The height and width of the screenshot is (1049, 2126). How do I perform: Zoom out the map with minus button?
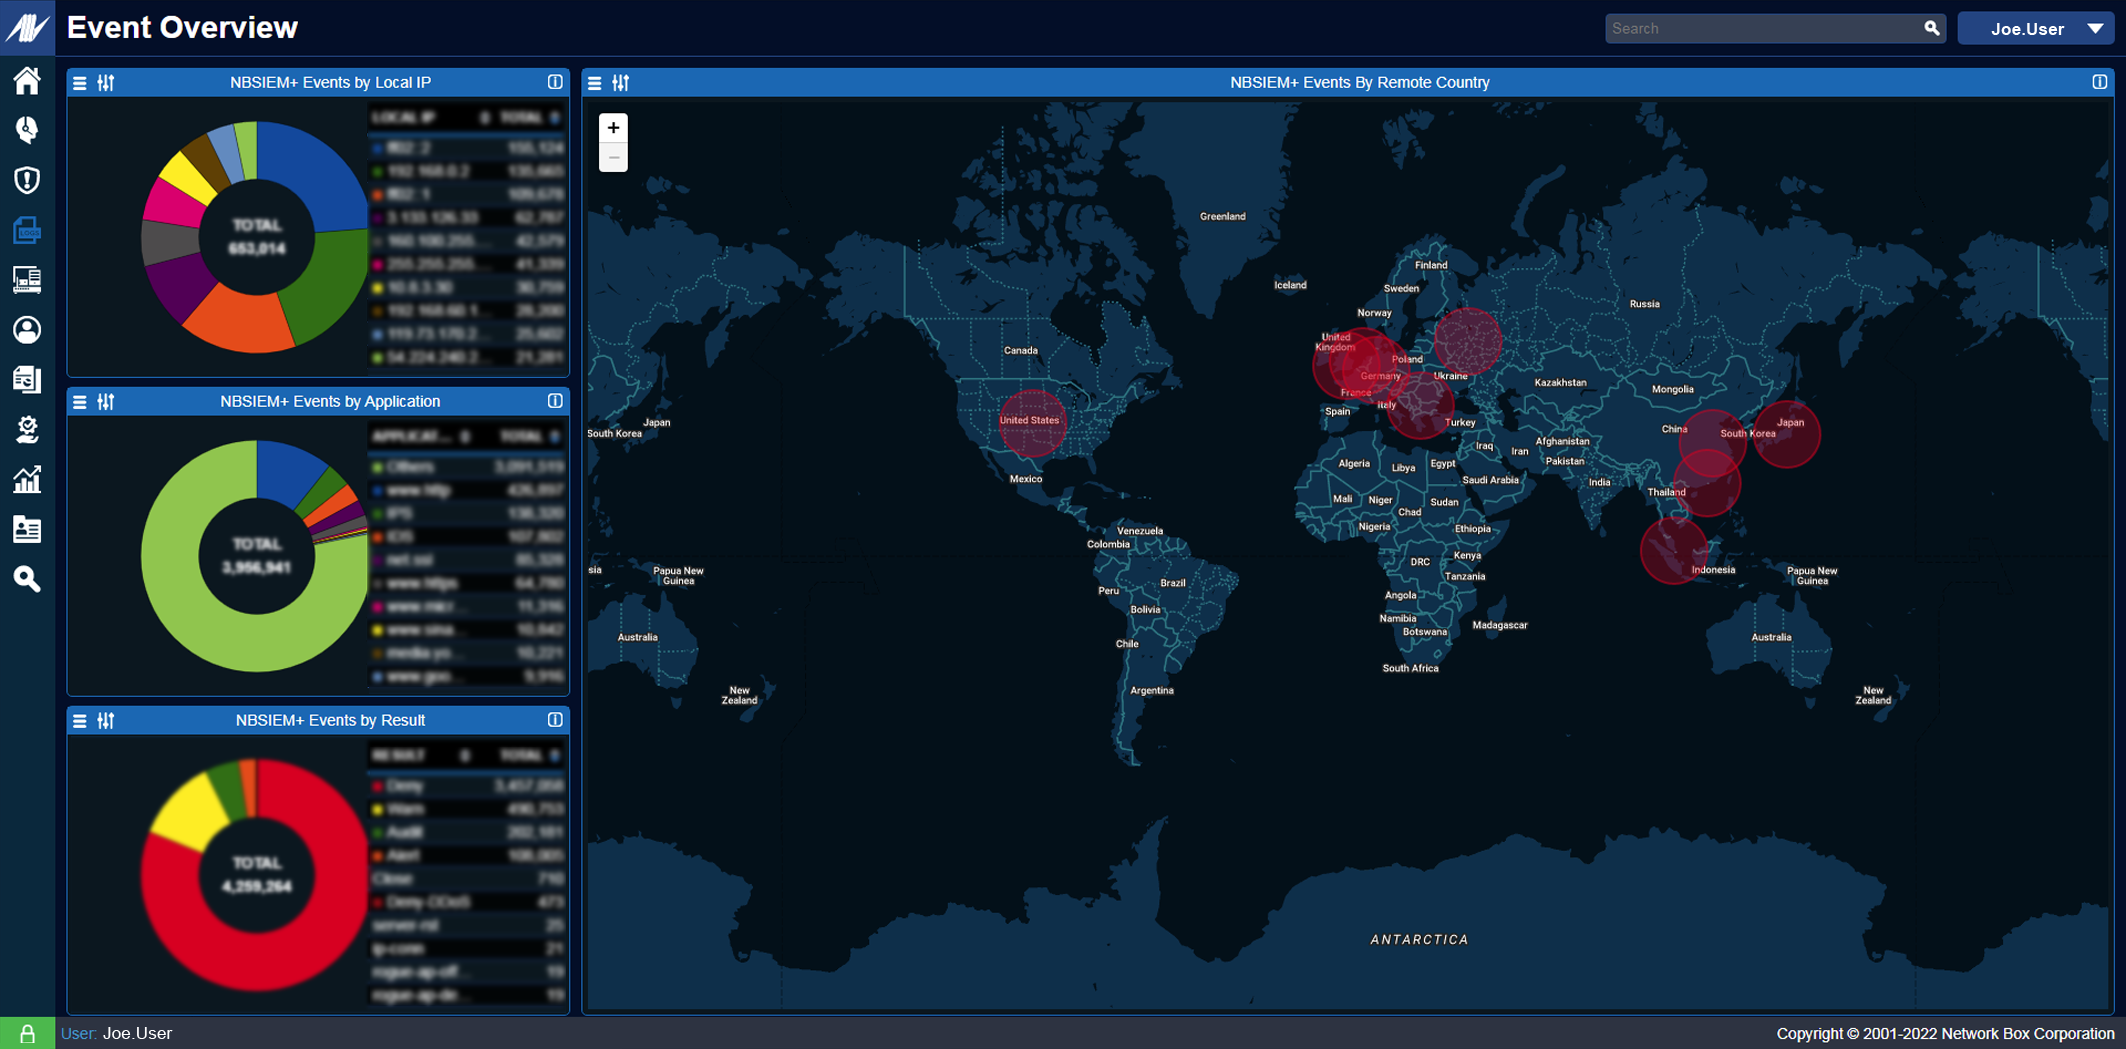click(613, 158)
